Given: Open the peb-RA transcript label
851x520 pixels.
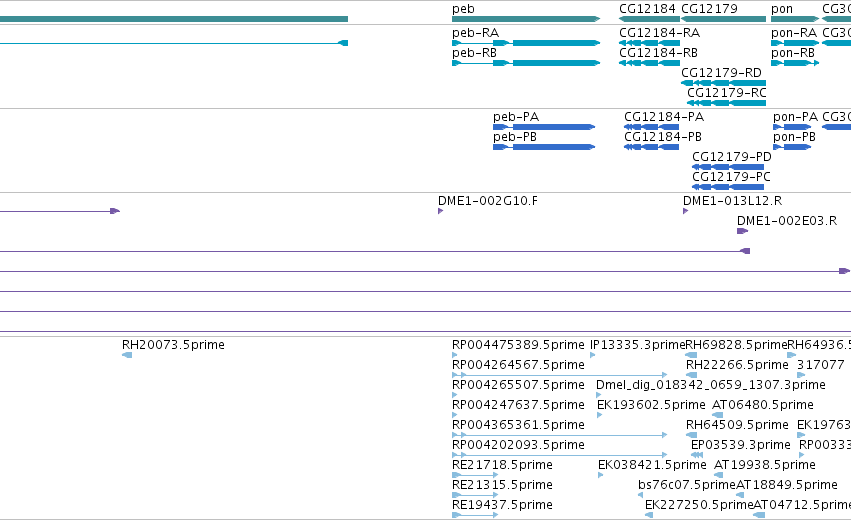Looking at the screenshot, I should [x=475, y=33].
